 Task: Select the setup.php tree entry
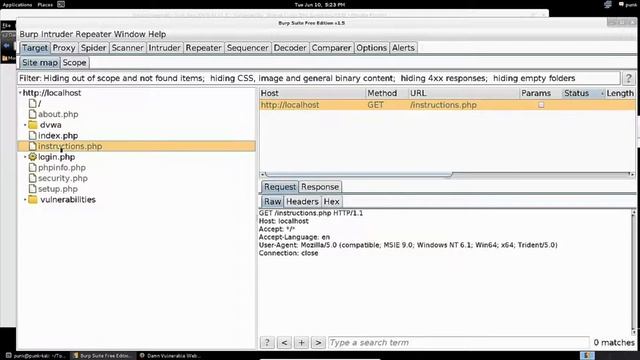[58, 189]
